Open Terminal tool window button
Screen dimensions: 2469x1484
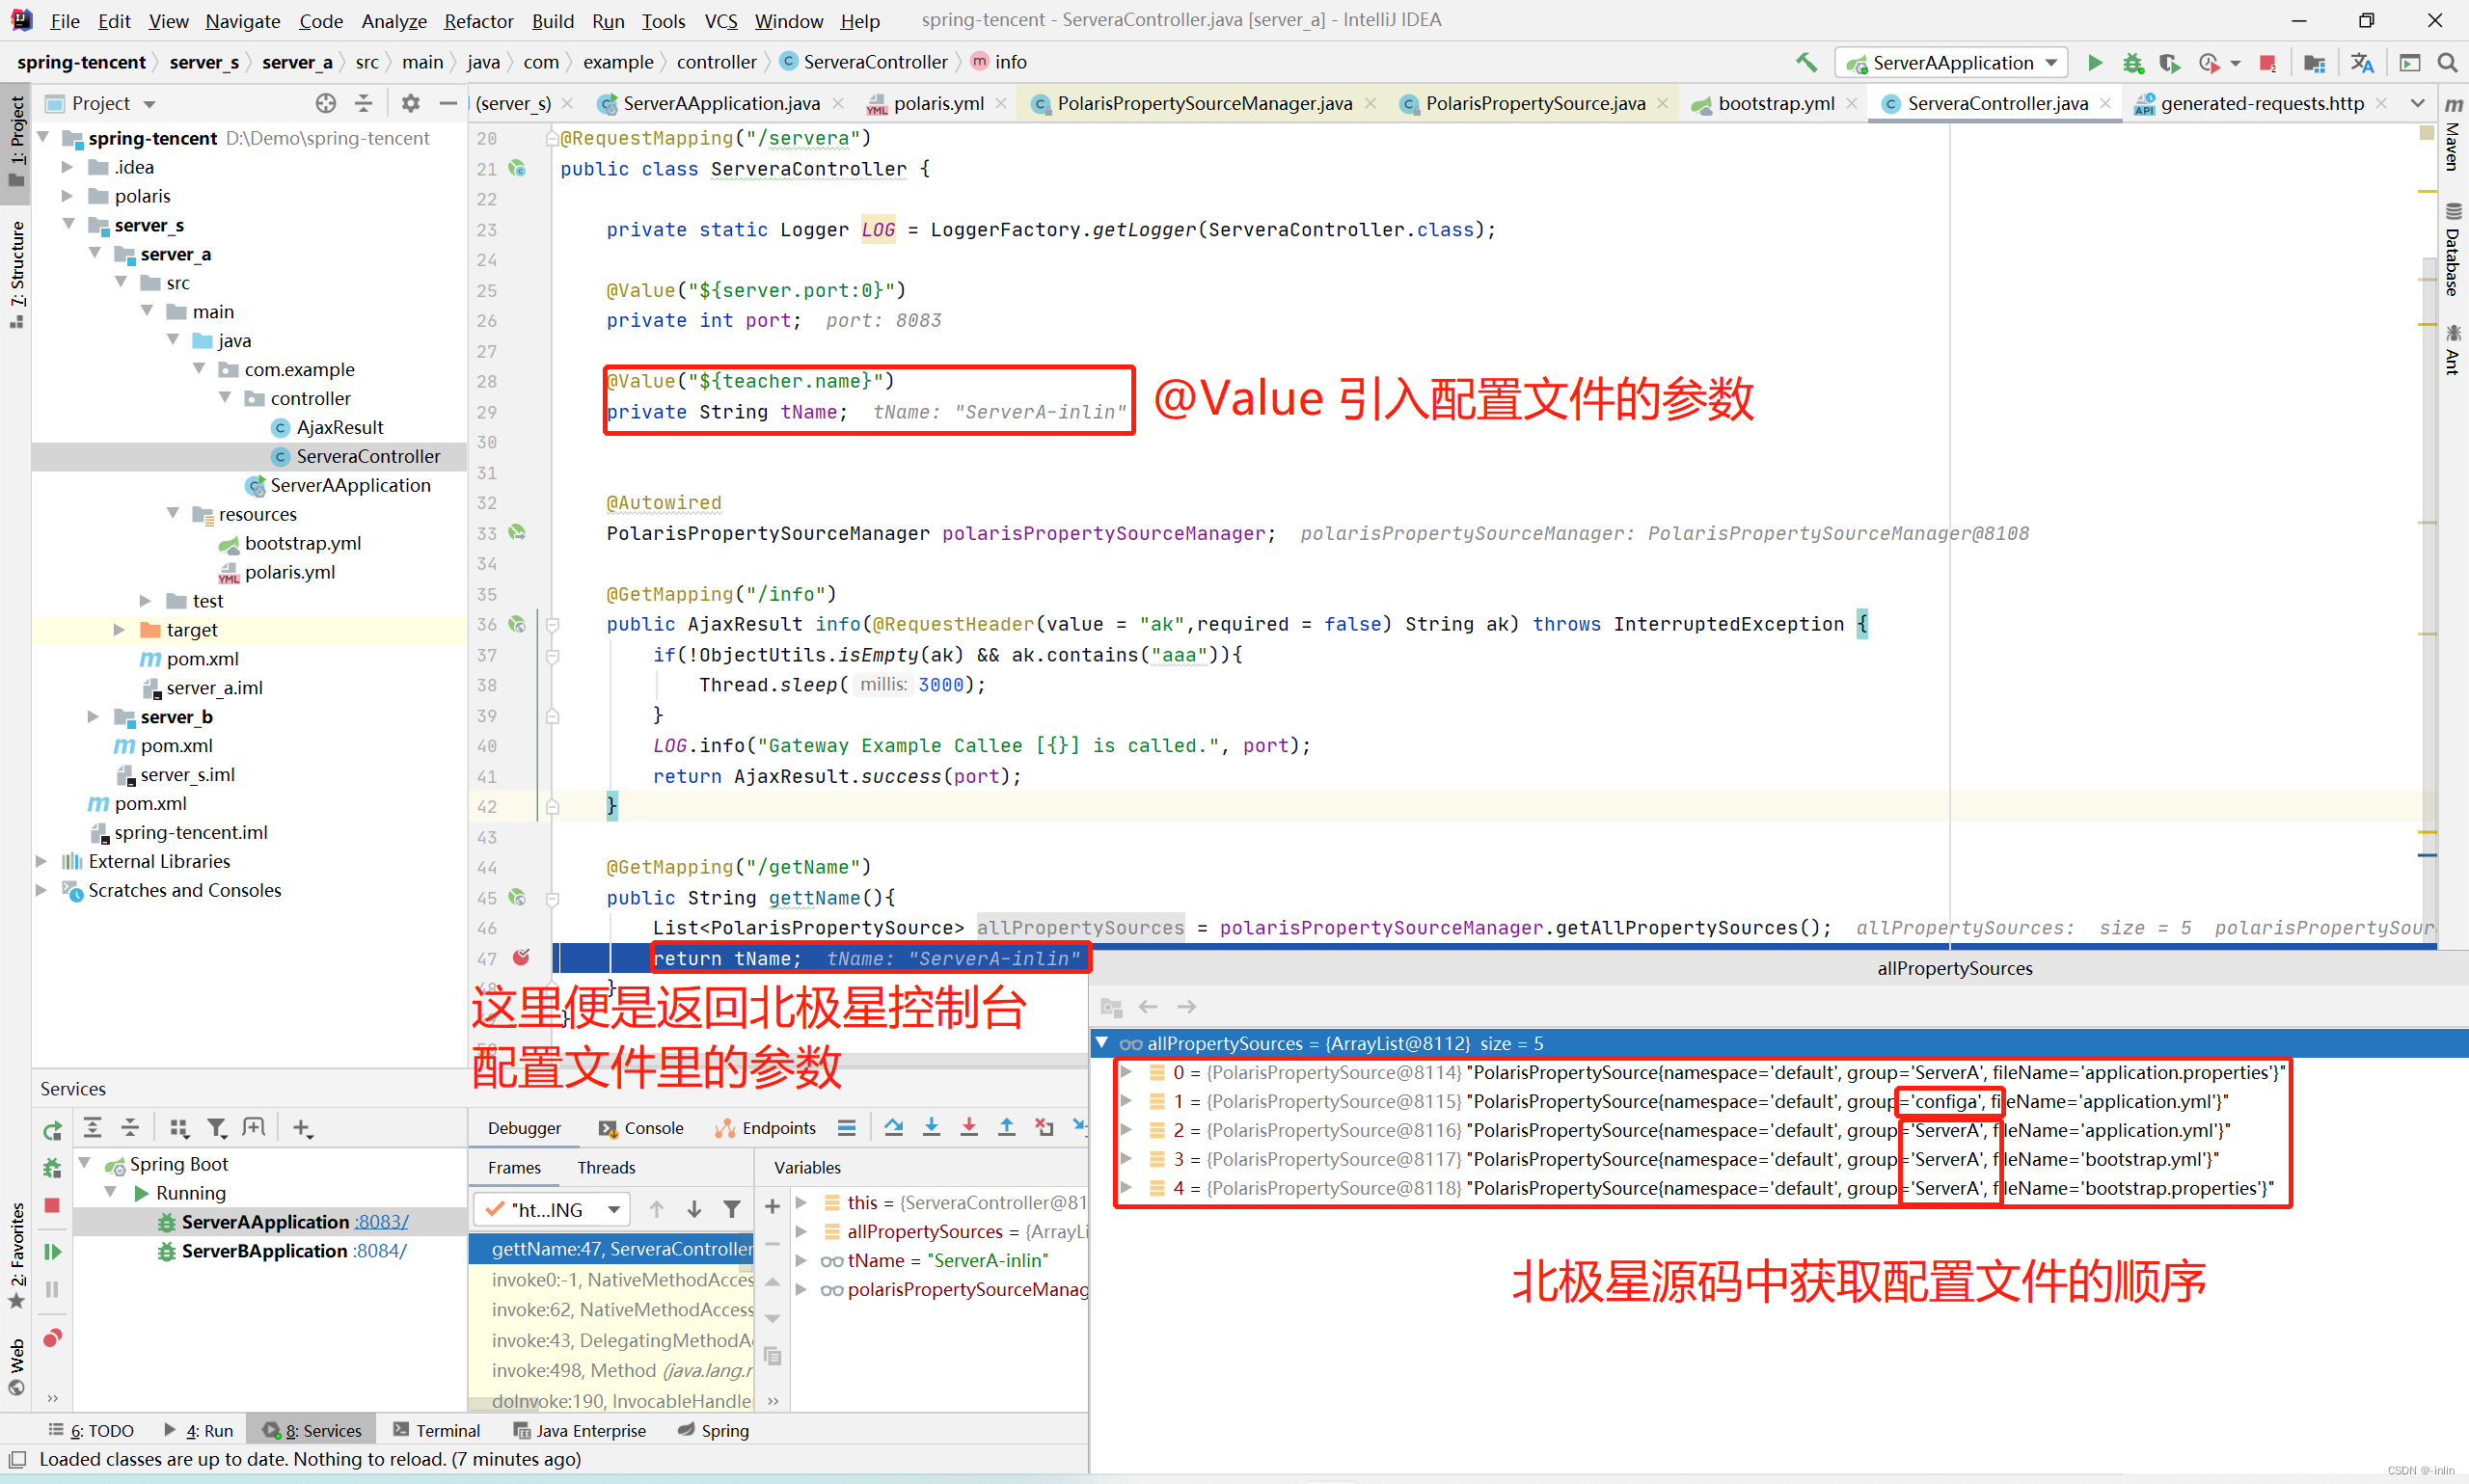tap(436, 1430)
